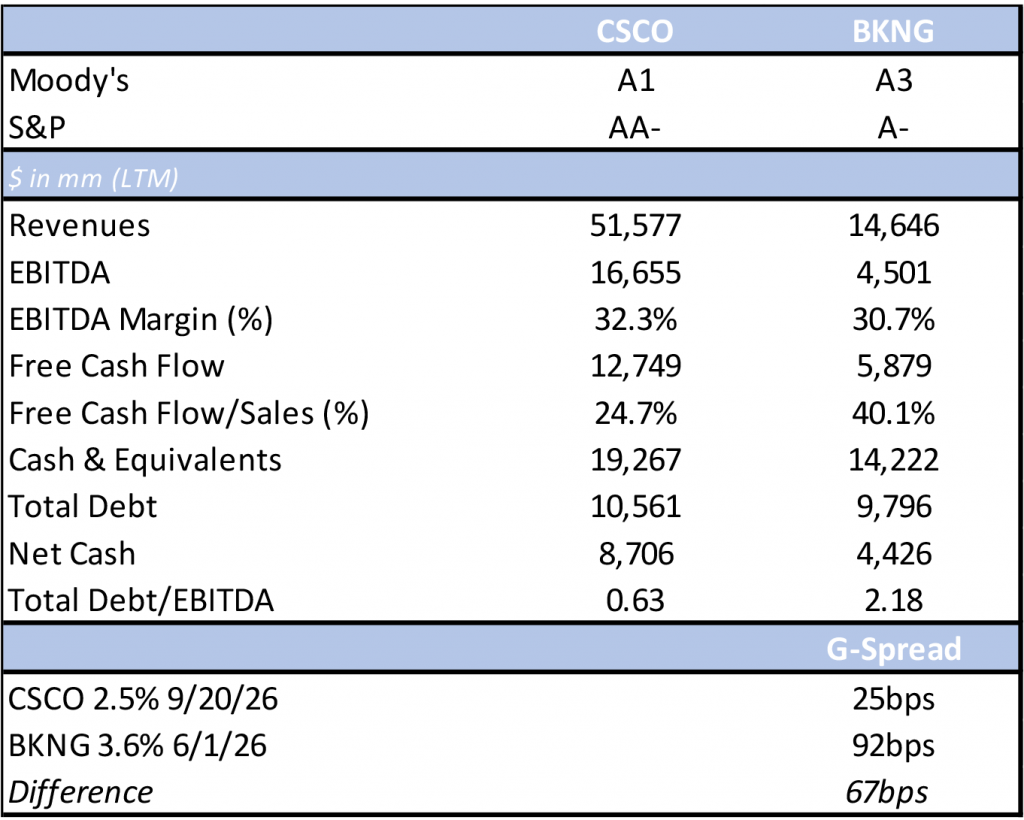
Task: Click CSCO revenues value 51,577
Action: pos(635,226)
